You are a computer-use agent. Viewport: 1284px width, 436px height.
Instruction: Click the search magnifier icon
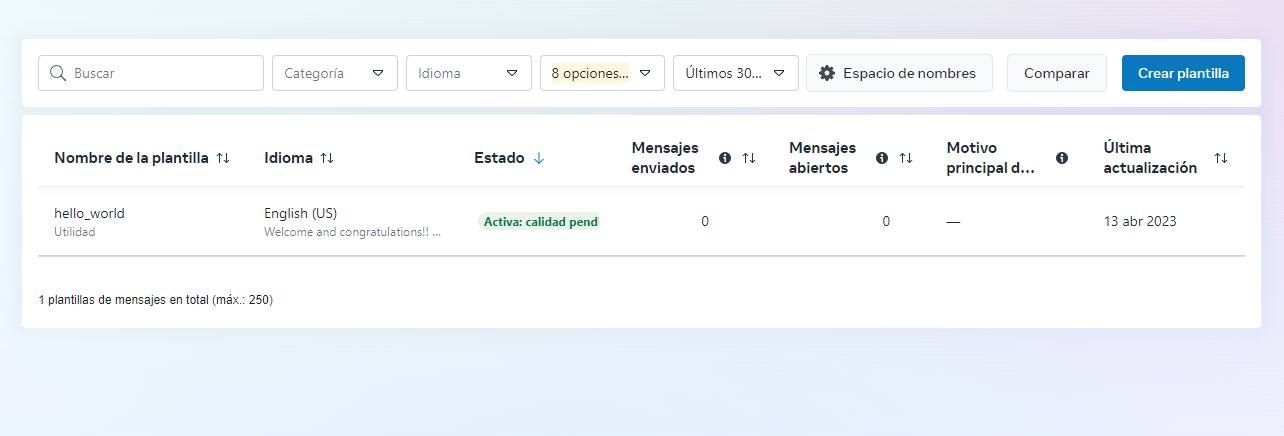click(x=58, y=73)
